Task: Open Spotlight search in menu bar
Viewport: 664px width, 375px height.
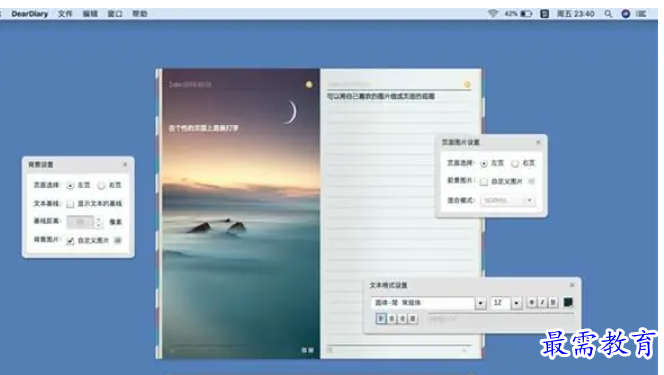Action: [x=608, y=14]
